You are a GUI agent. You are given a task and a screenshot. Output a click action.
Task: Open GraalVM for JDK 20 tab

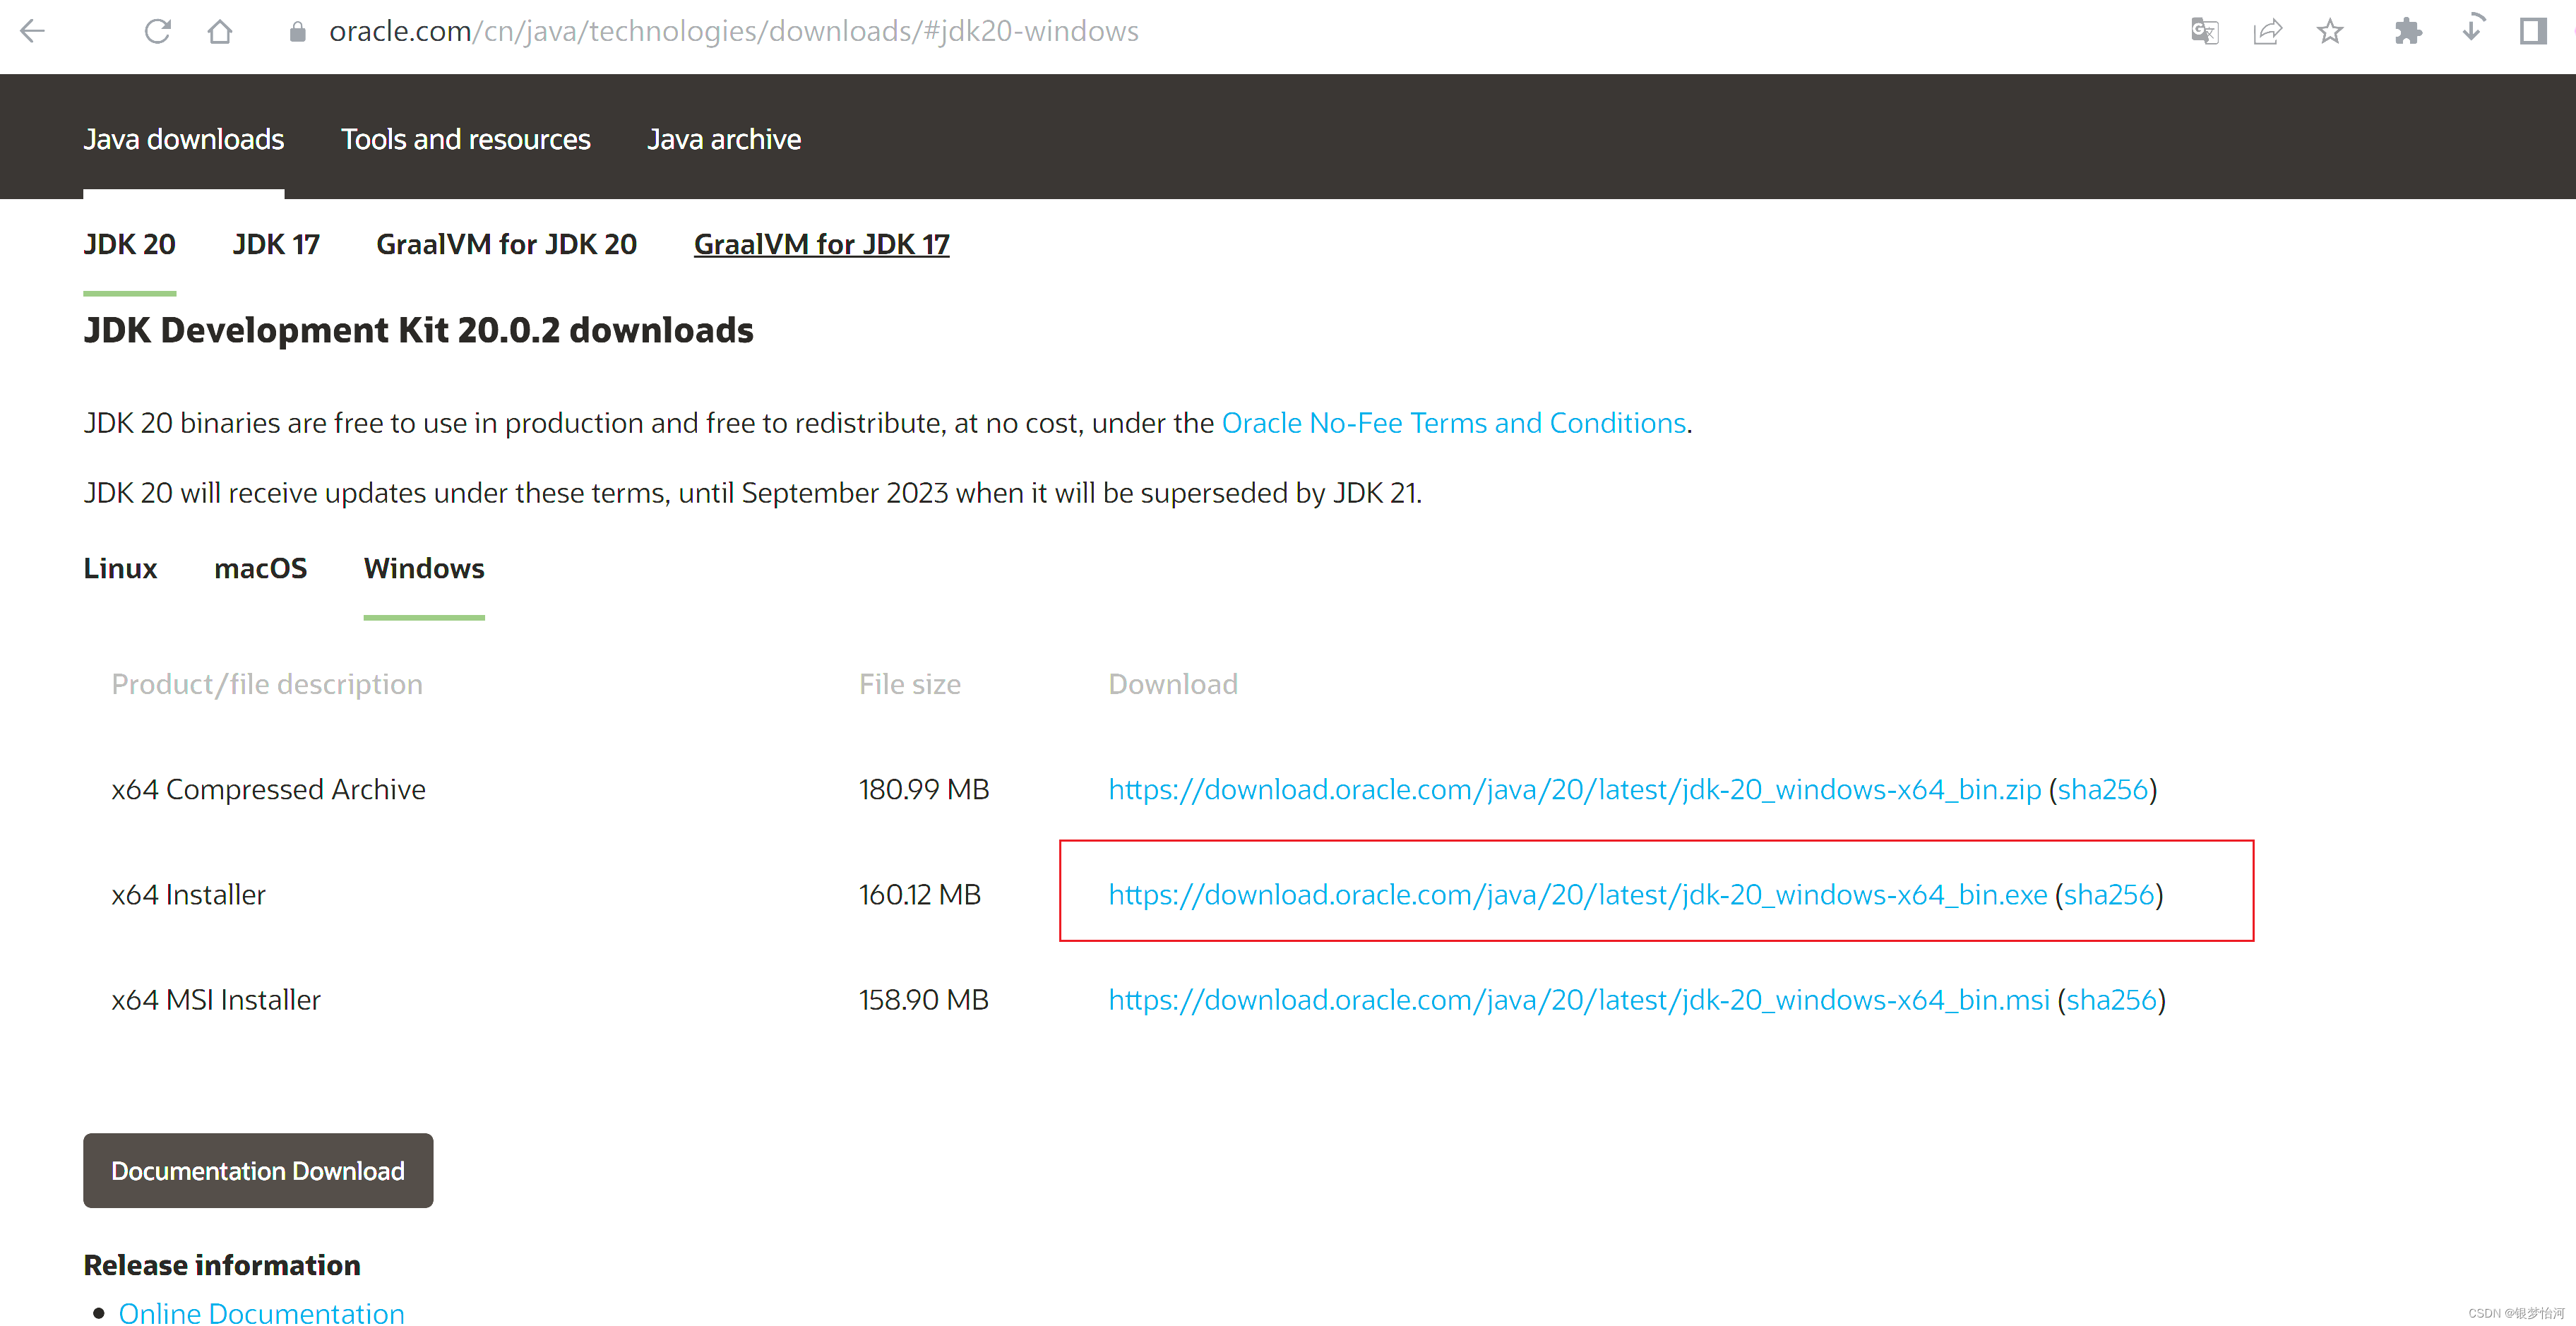pos(506,243)
